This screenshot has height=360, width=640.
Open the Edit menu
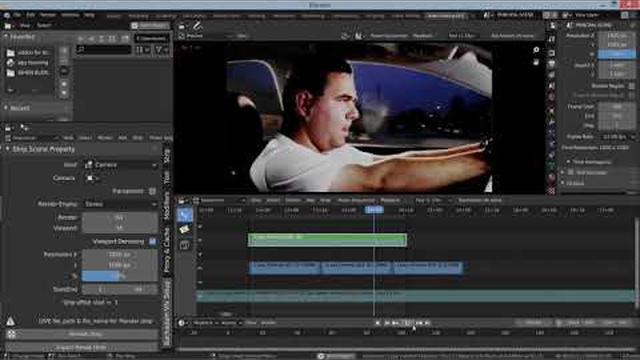(x=31, y=15)
